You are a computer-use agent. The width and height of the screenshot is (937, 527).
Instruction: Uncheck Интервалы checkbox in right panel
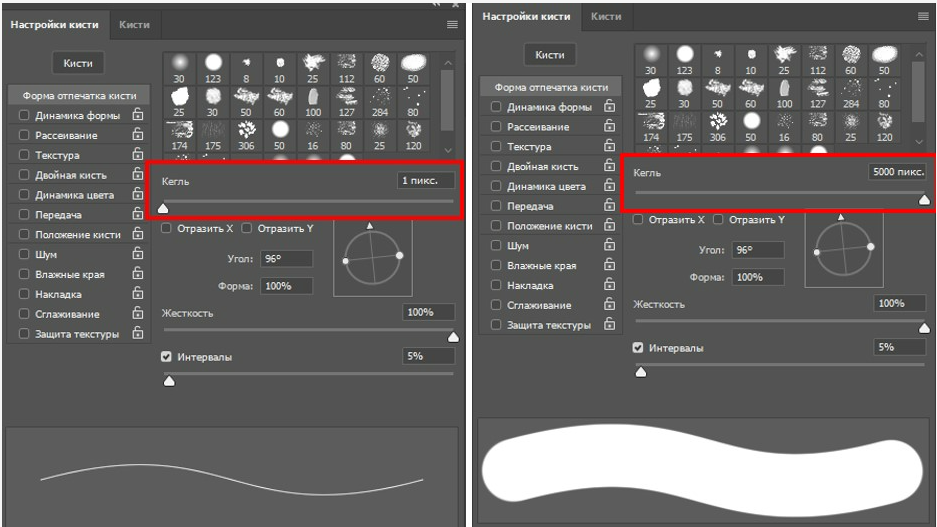click(638, 347)
